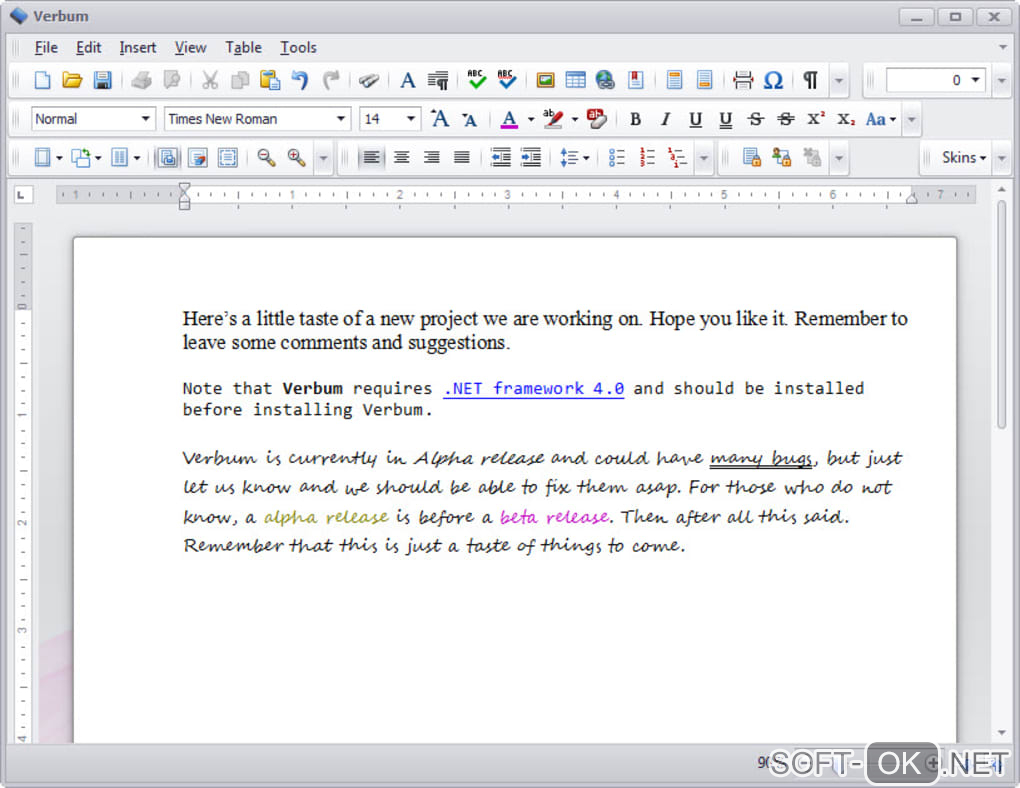This screenshot has width=1020, height=788.
Task: Create a new document with New icon
Action: click(x=42, y=81)
